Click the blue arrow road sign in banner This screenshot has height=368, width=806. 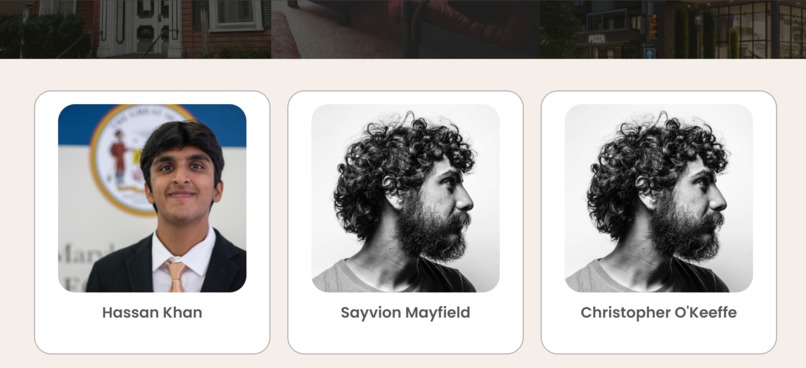[x=649, y=52]
